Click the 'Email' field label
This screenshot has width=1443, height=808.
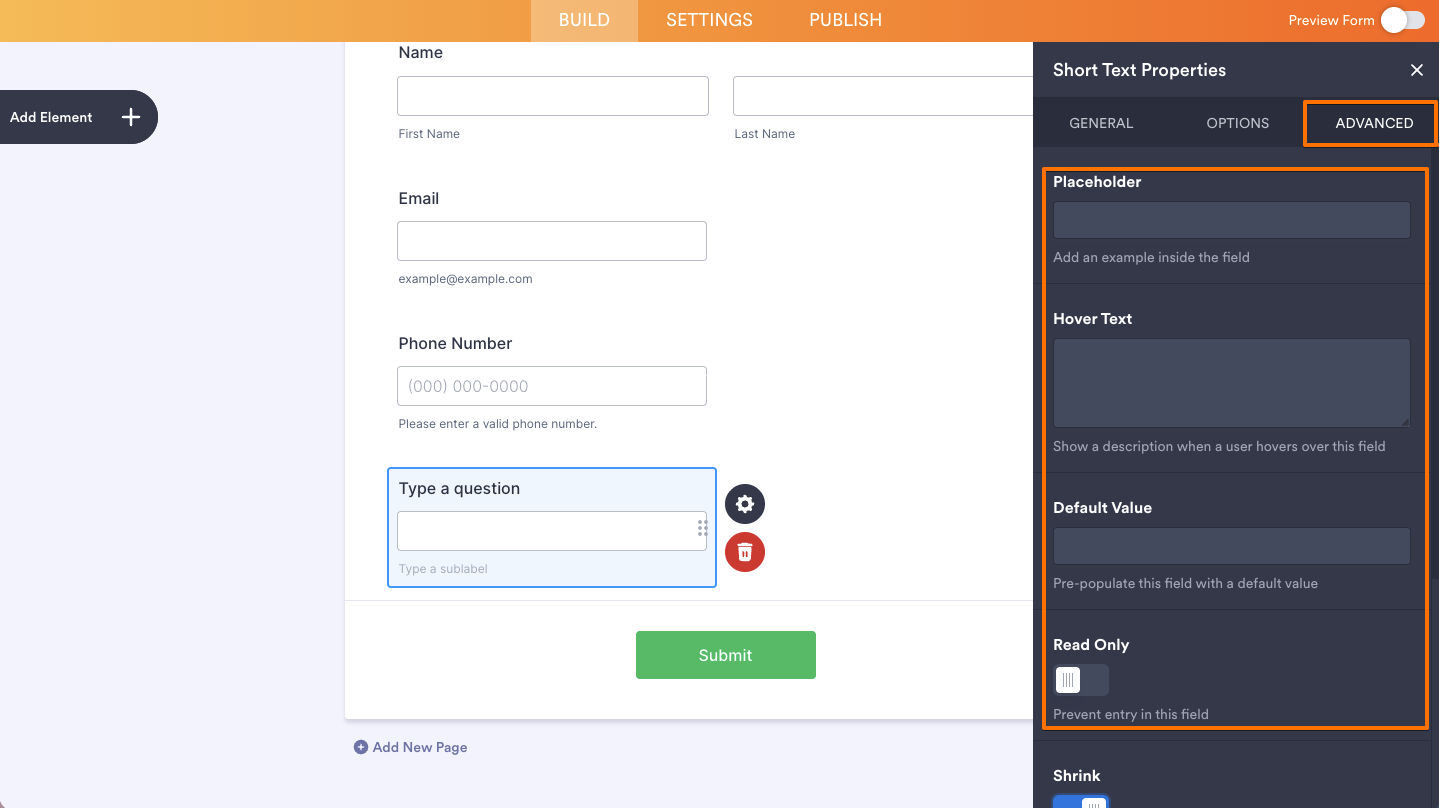click(418, 198)
